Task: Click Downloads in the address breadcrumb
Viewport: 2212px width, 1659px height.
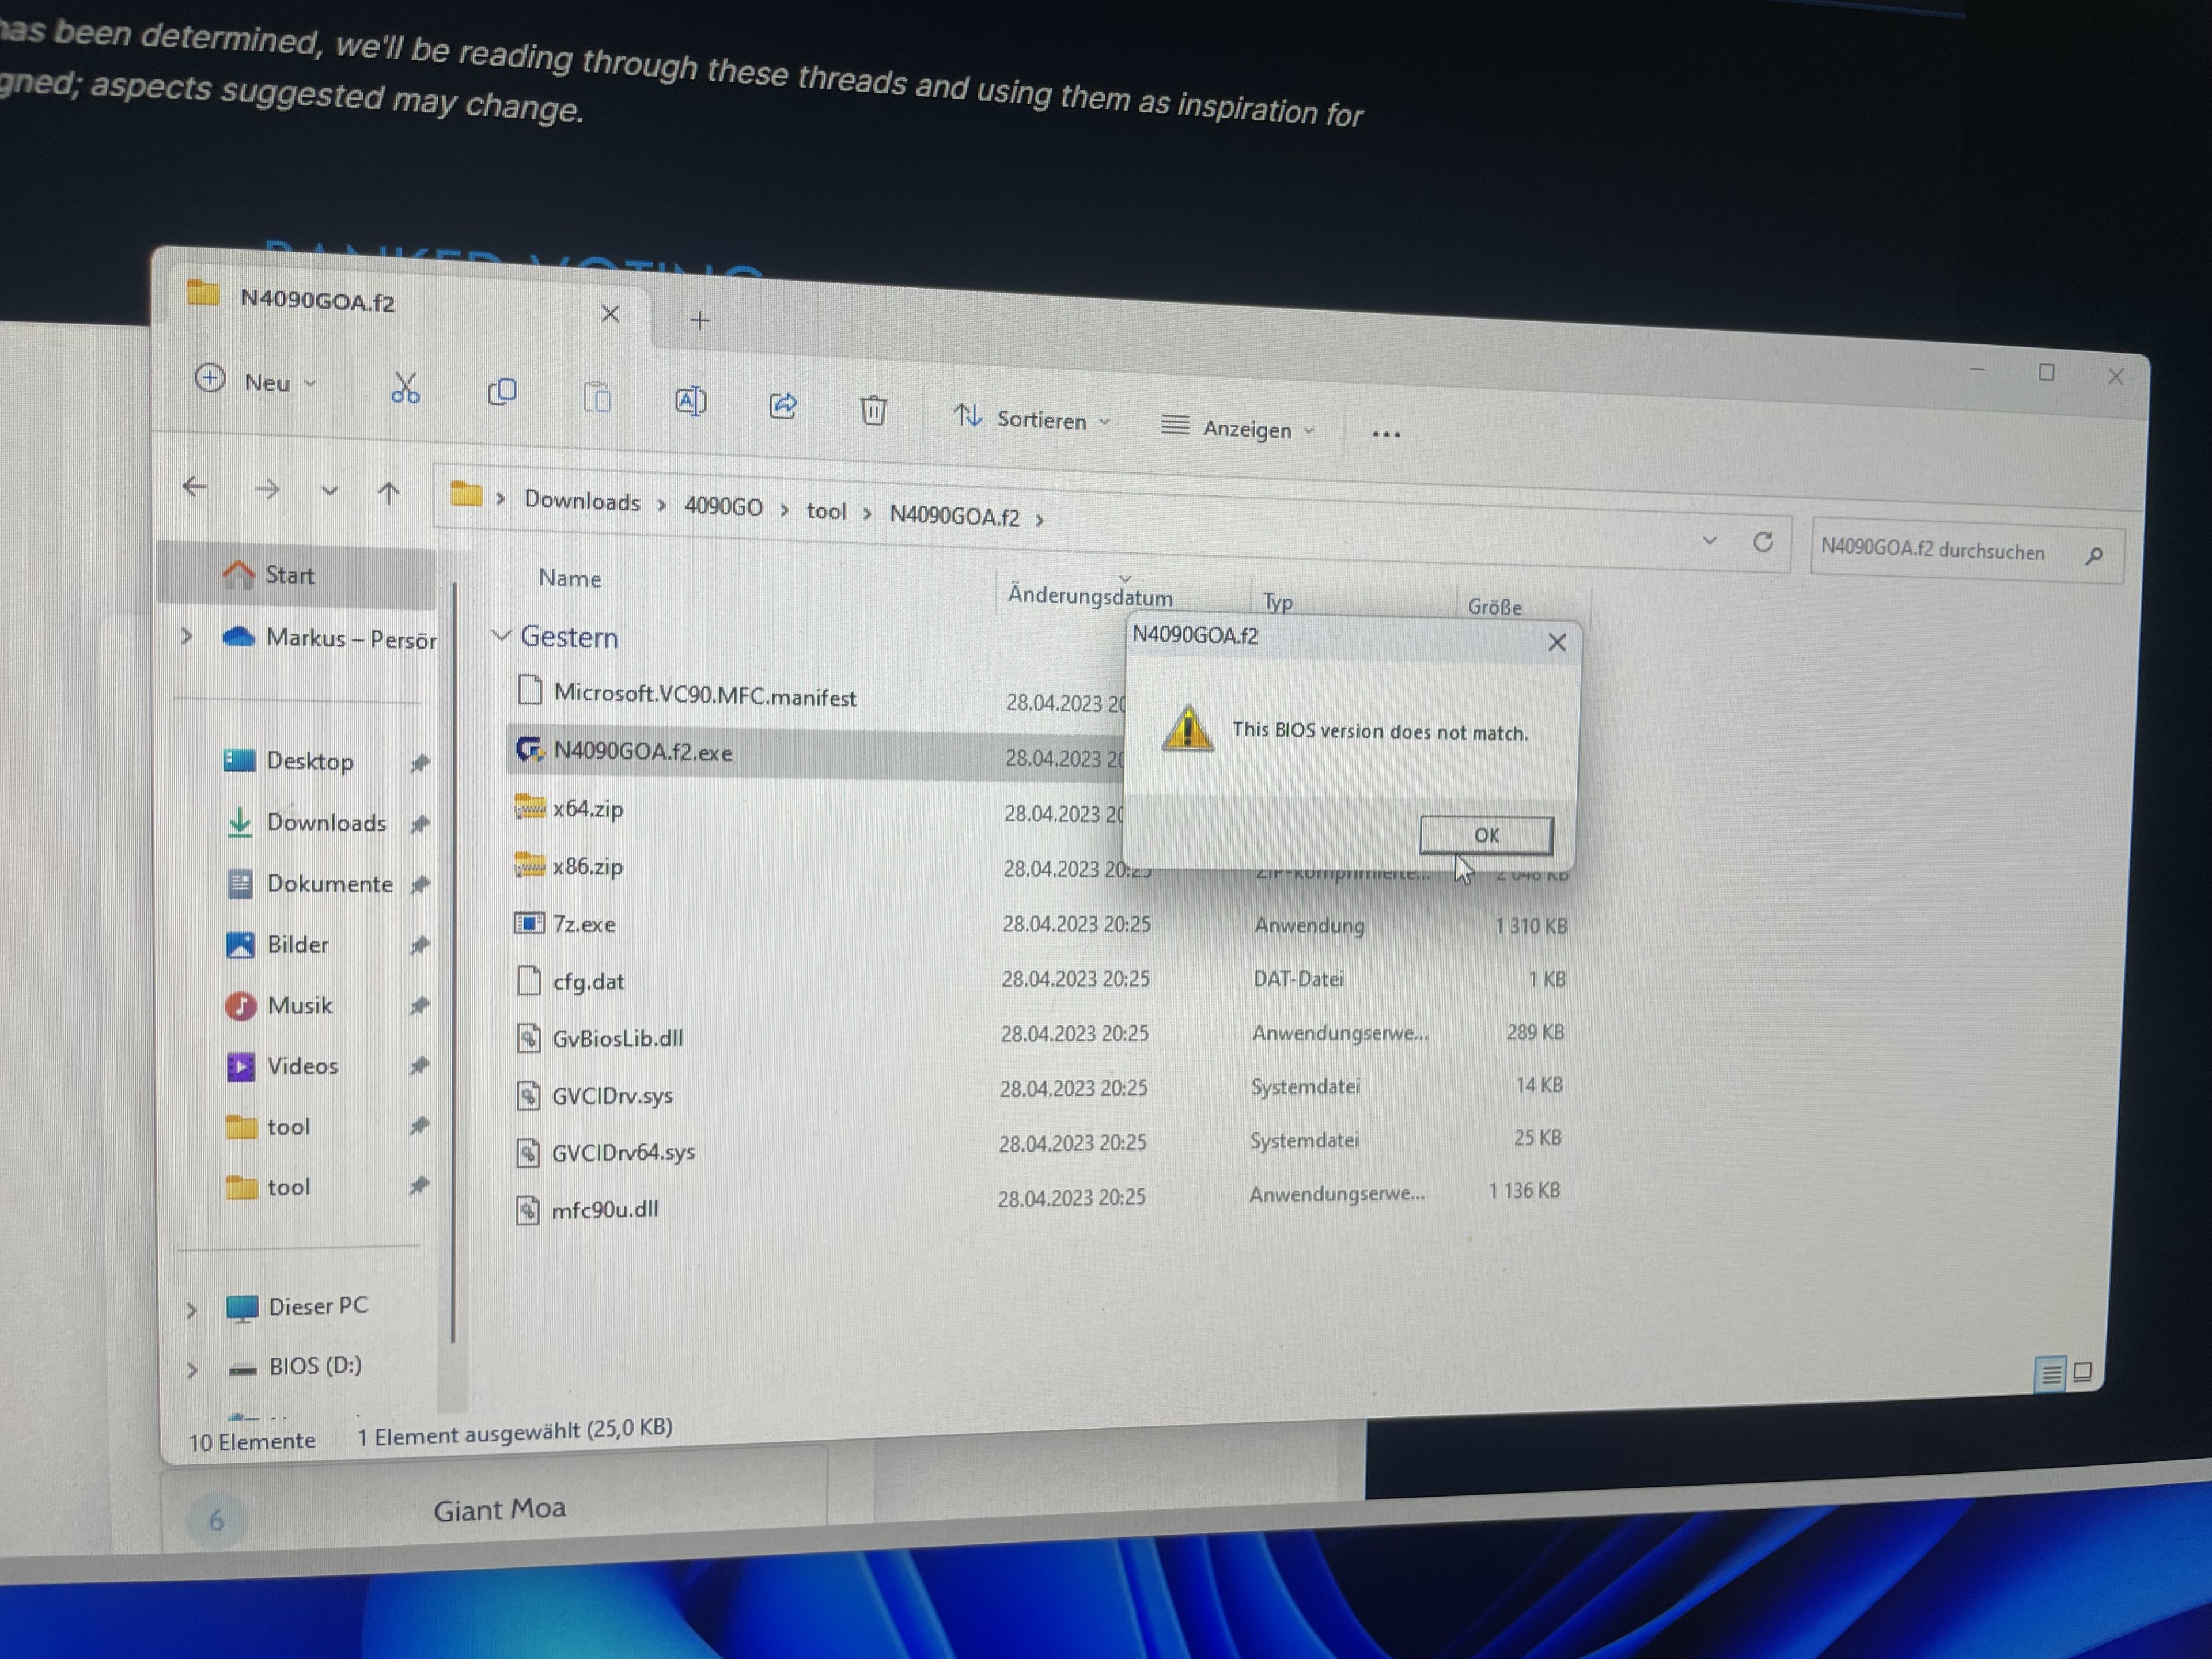Action: [582, 501]
